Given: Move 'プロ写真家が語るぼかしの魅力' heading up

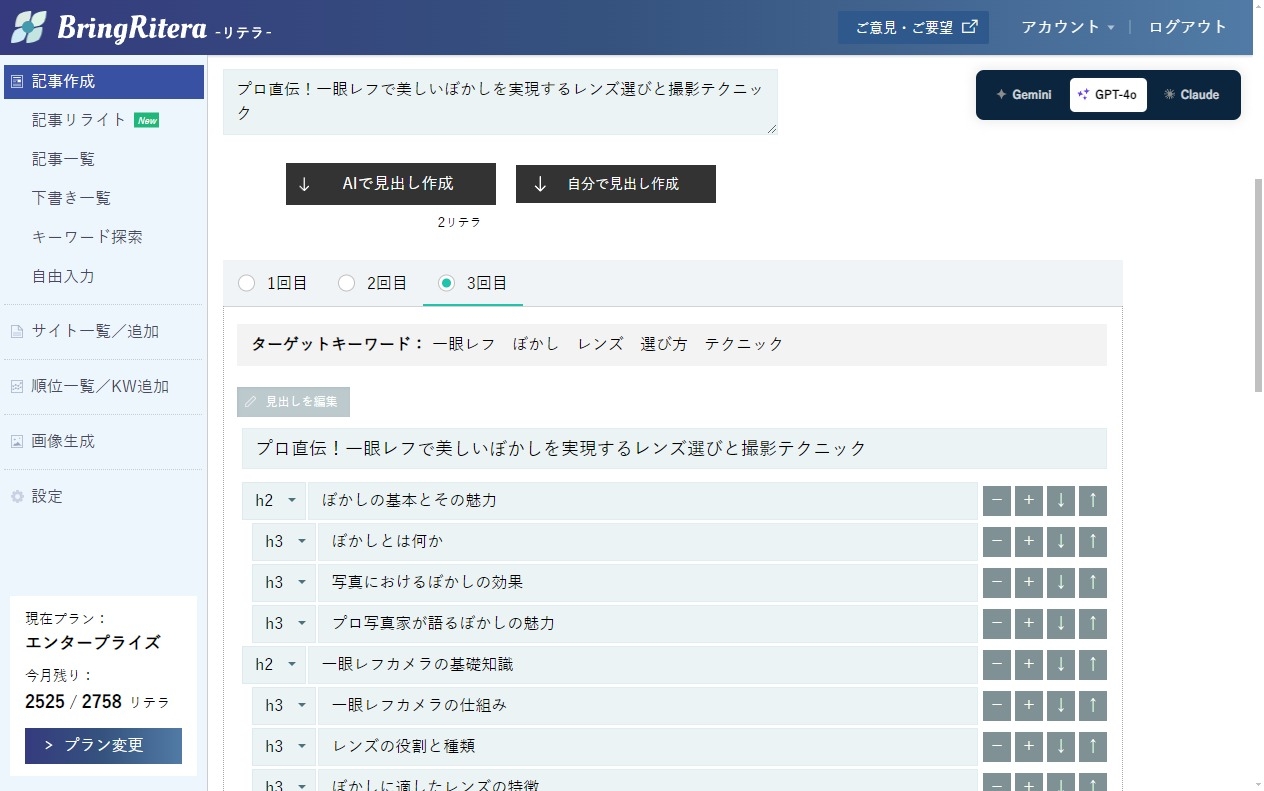Looking at the screenshot, I should [1092, 624].
